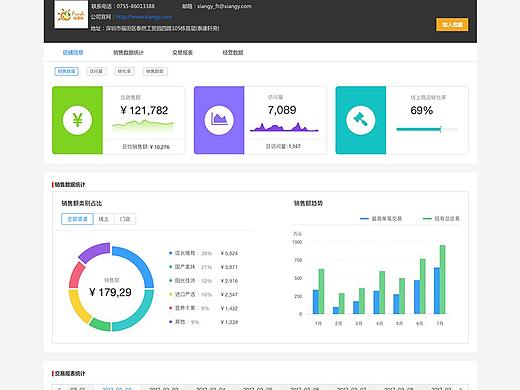Click the green bar for 7月
Viewport: 520px width, 390px height.
tap(443, 280)
